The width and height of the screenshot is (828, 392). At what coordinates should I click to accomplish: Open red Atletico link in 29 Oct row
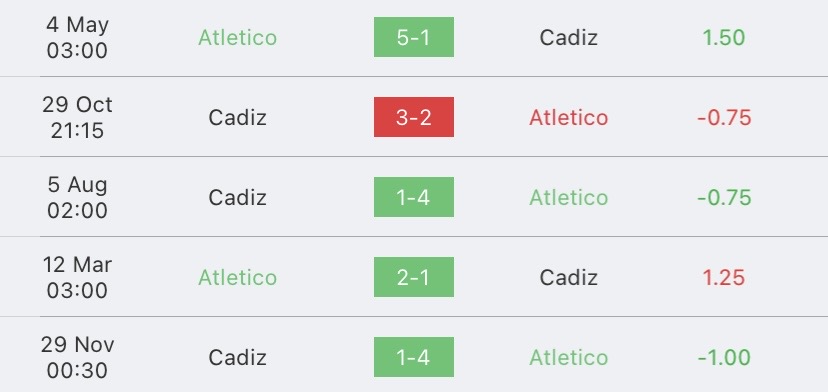pyautogui.click(x=569, y=117)
